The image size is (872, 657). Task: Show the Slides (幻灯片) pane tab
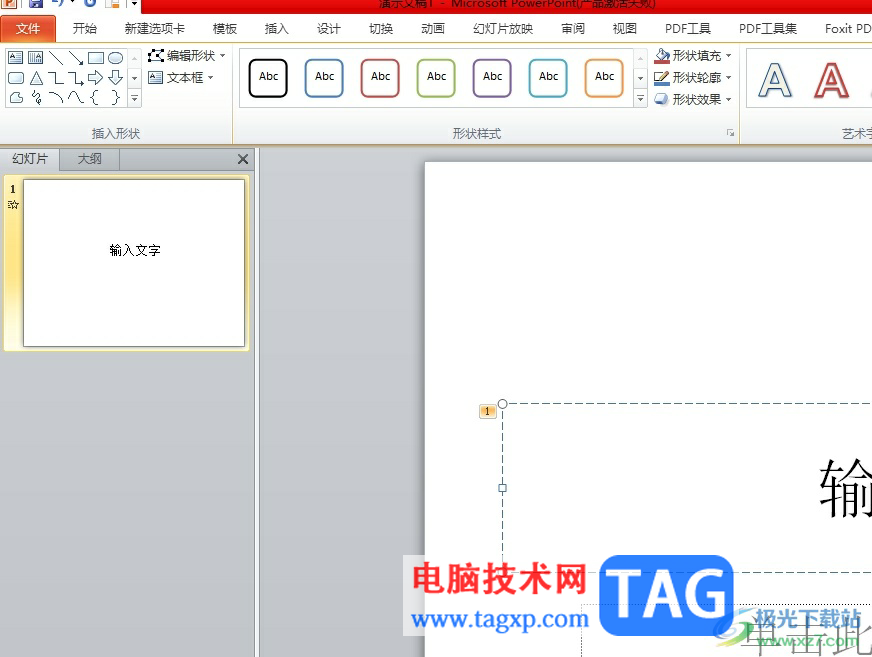[30, 159]
